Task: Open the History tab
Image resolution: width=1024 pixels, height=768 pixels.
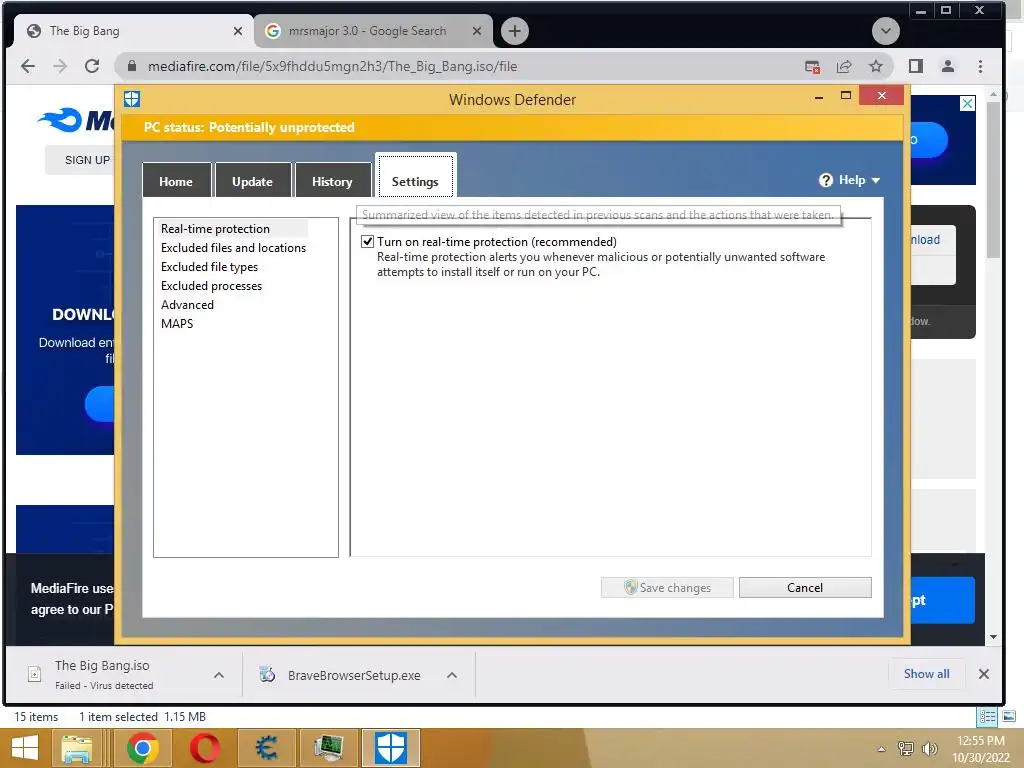Action: tap(332, 181)
